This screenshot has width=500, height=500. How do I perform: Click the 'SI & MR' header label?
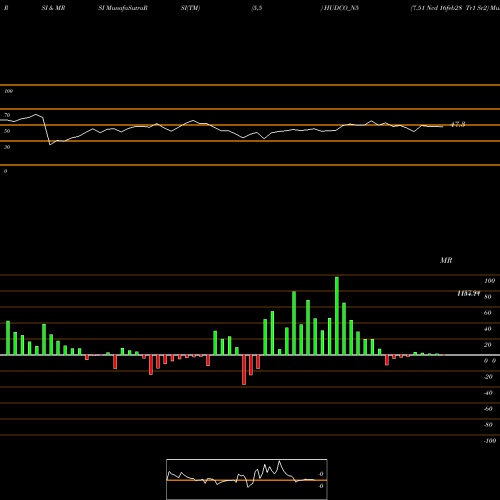click(53, 8)
